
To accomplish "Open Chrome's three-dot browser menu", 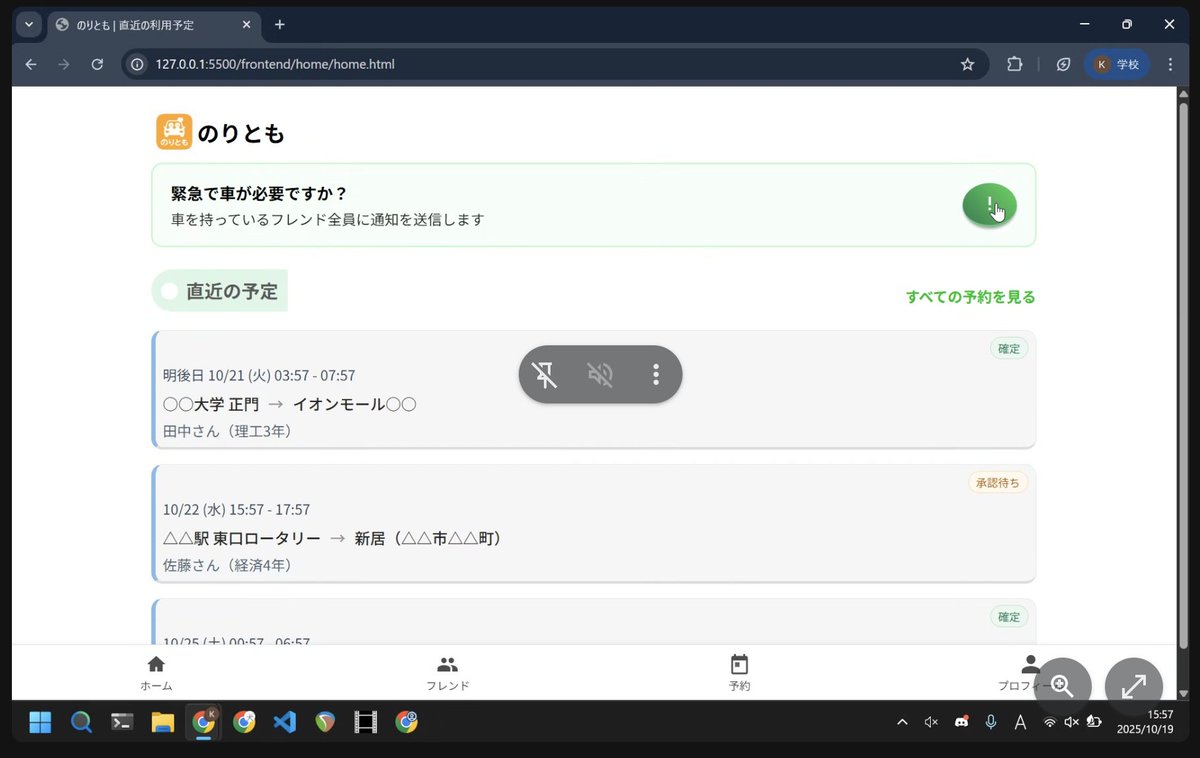I will pyautogui.click(x=1170, y=64).
